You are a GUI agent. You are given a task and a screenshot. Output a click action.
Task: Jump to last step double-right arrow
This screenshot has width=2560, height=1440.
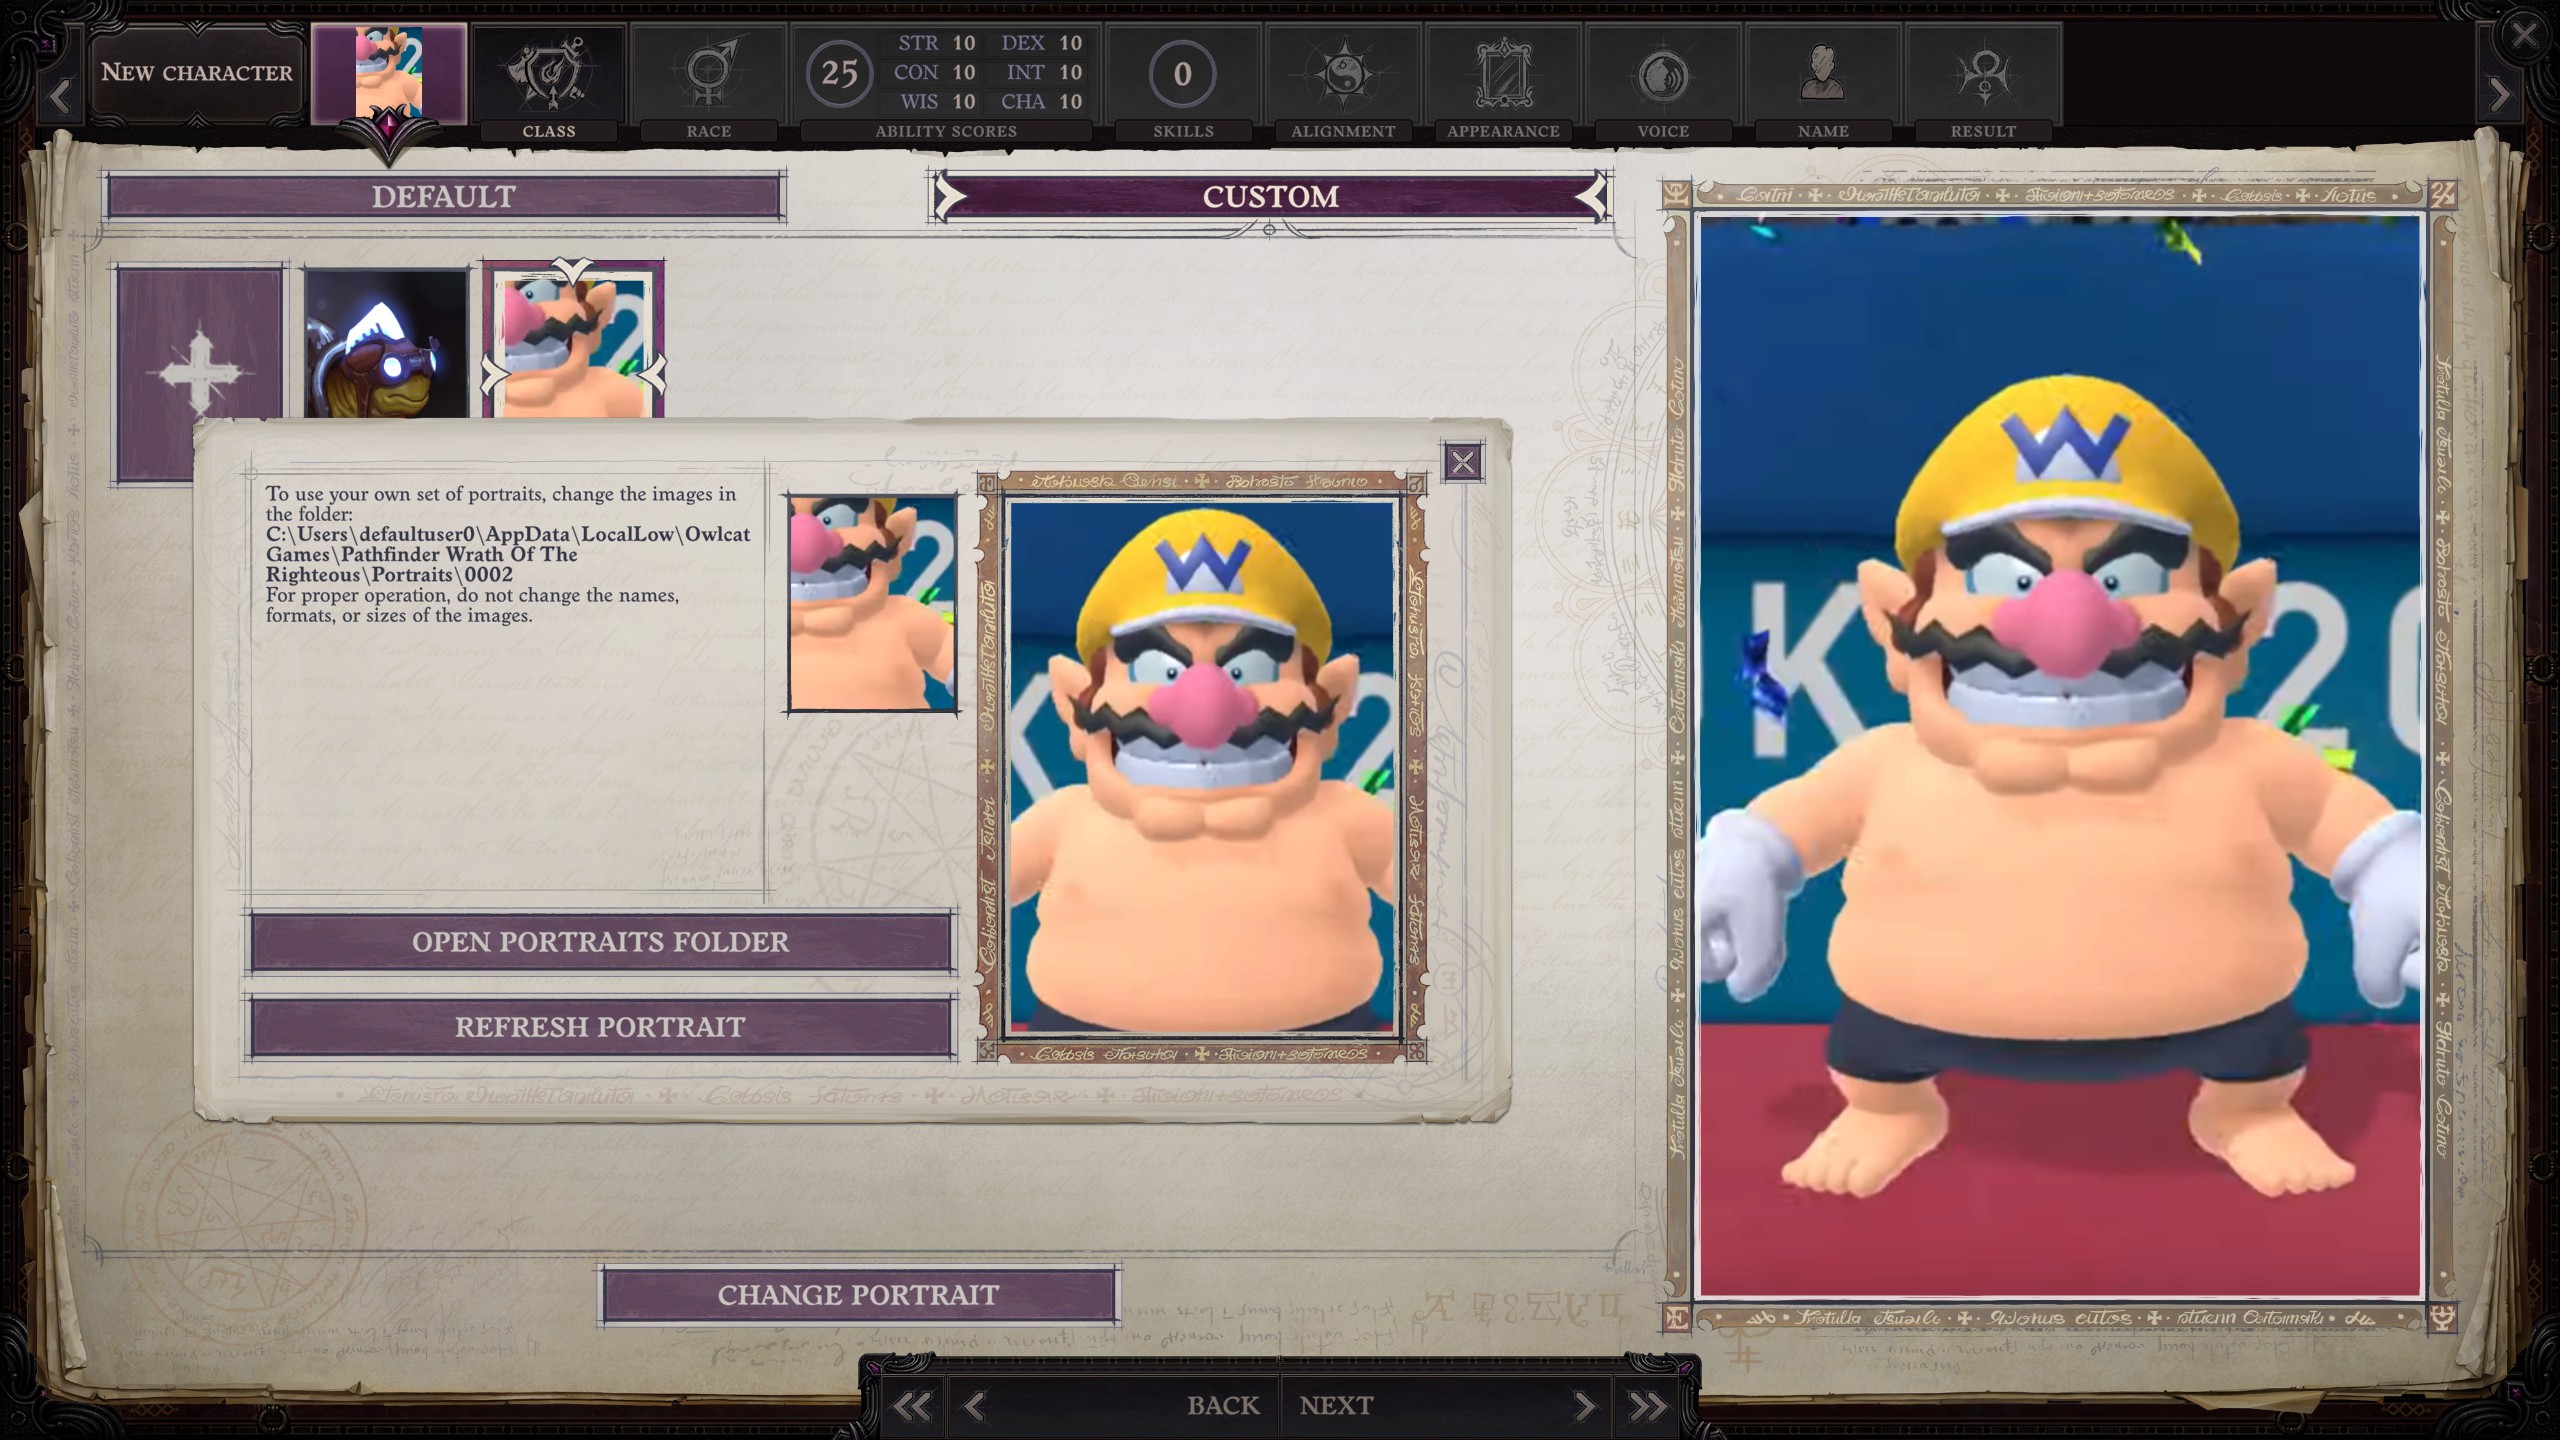click(1647, 1406)
